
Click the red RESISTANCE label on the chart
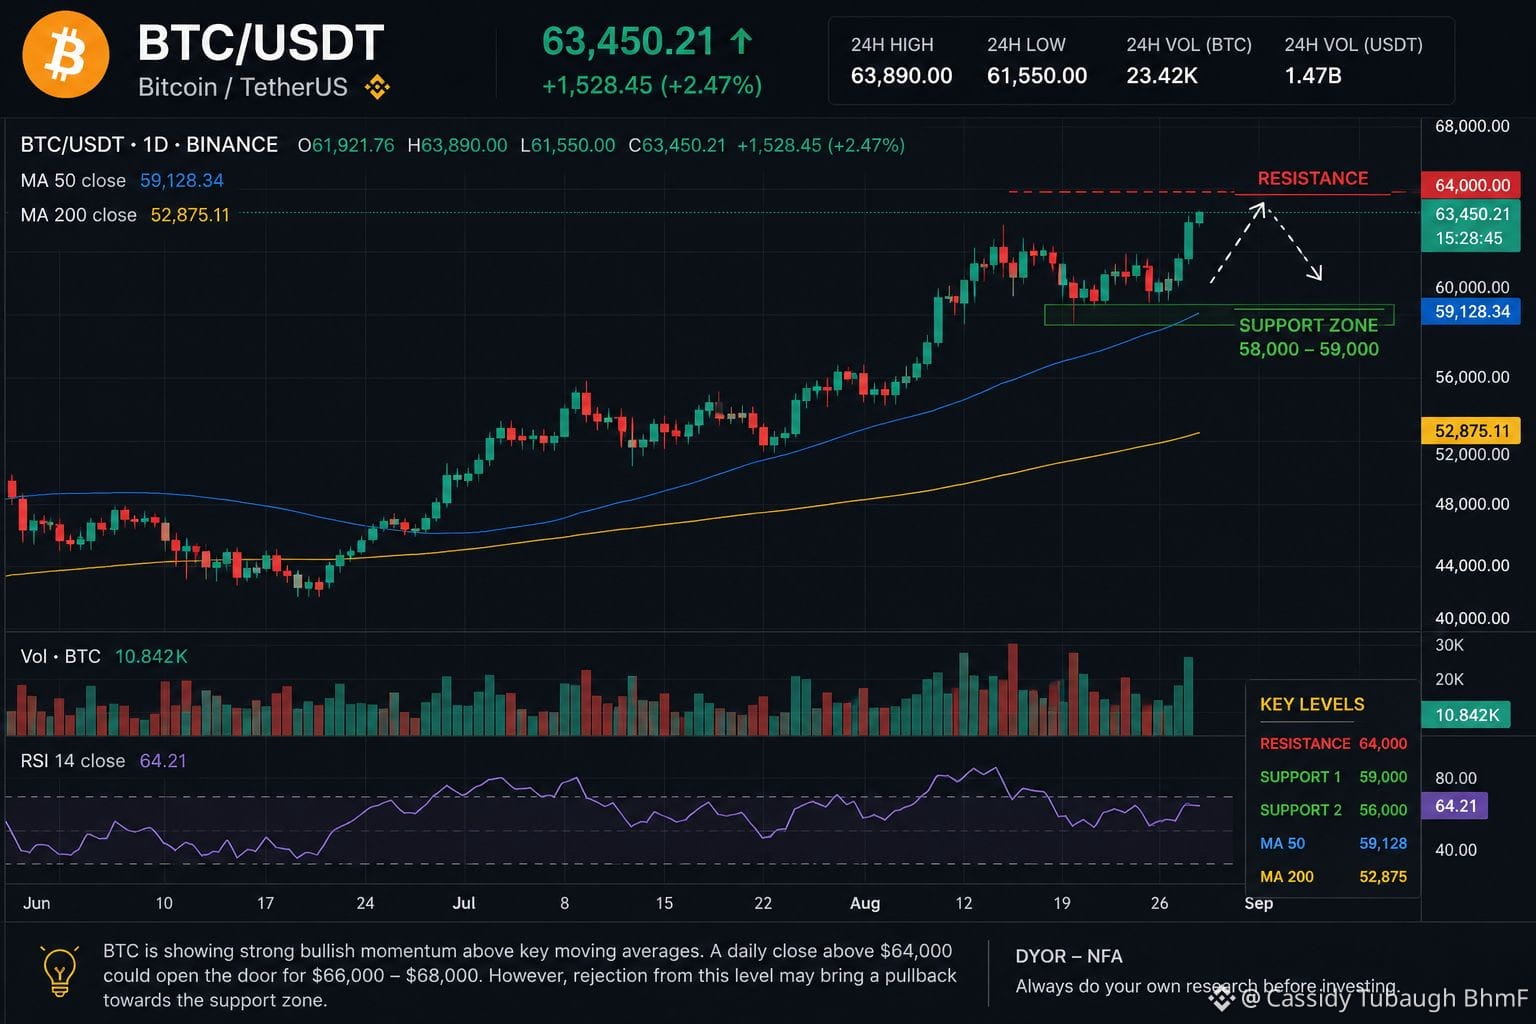1312,178
